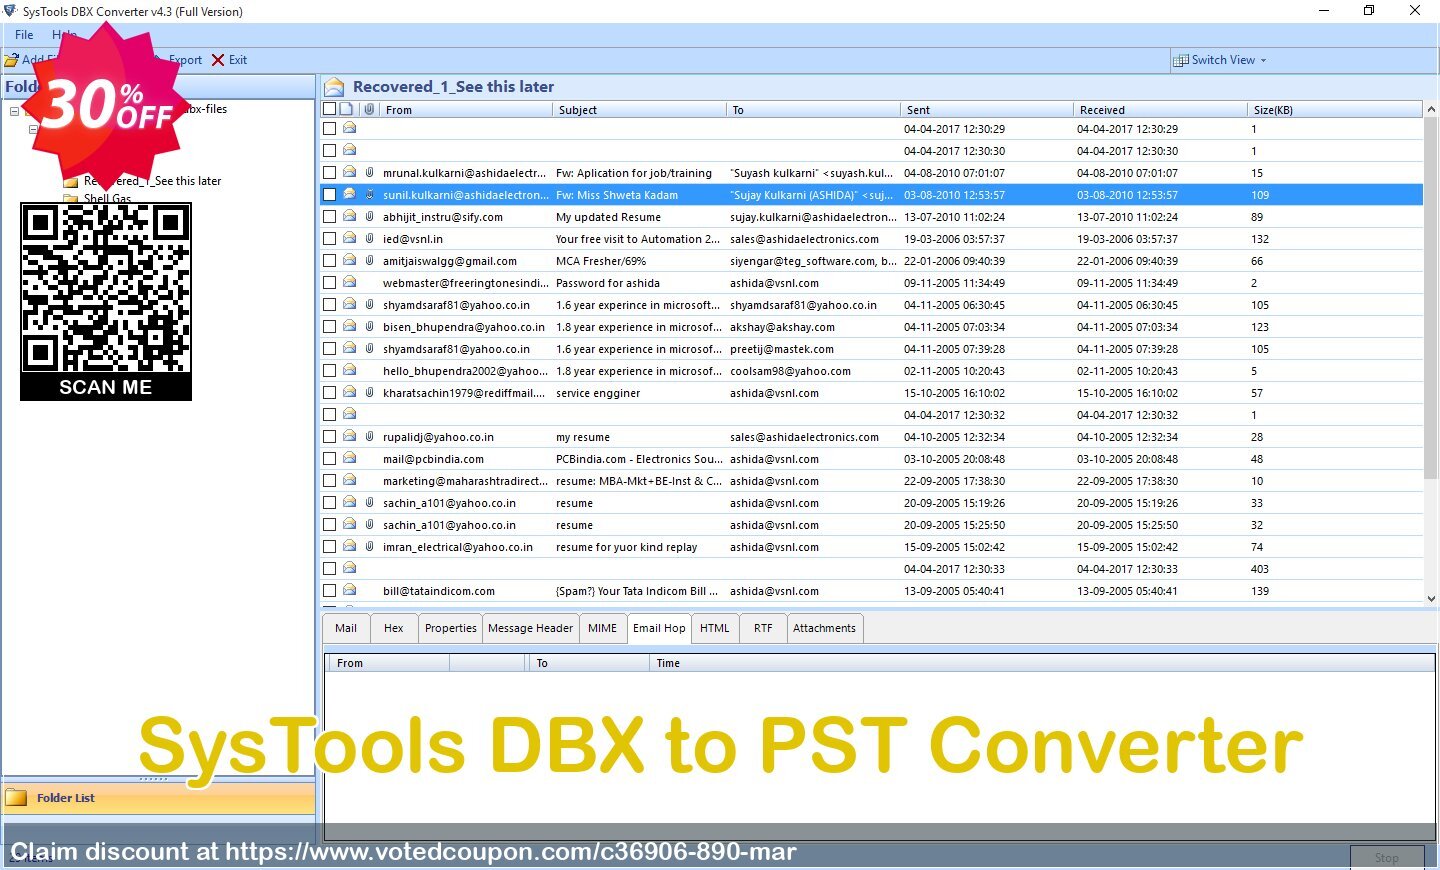Click the open-mail folder icon beside Recovered_1 title
1440x870 pixels.
click(x=335, y=87)
